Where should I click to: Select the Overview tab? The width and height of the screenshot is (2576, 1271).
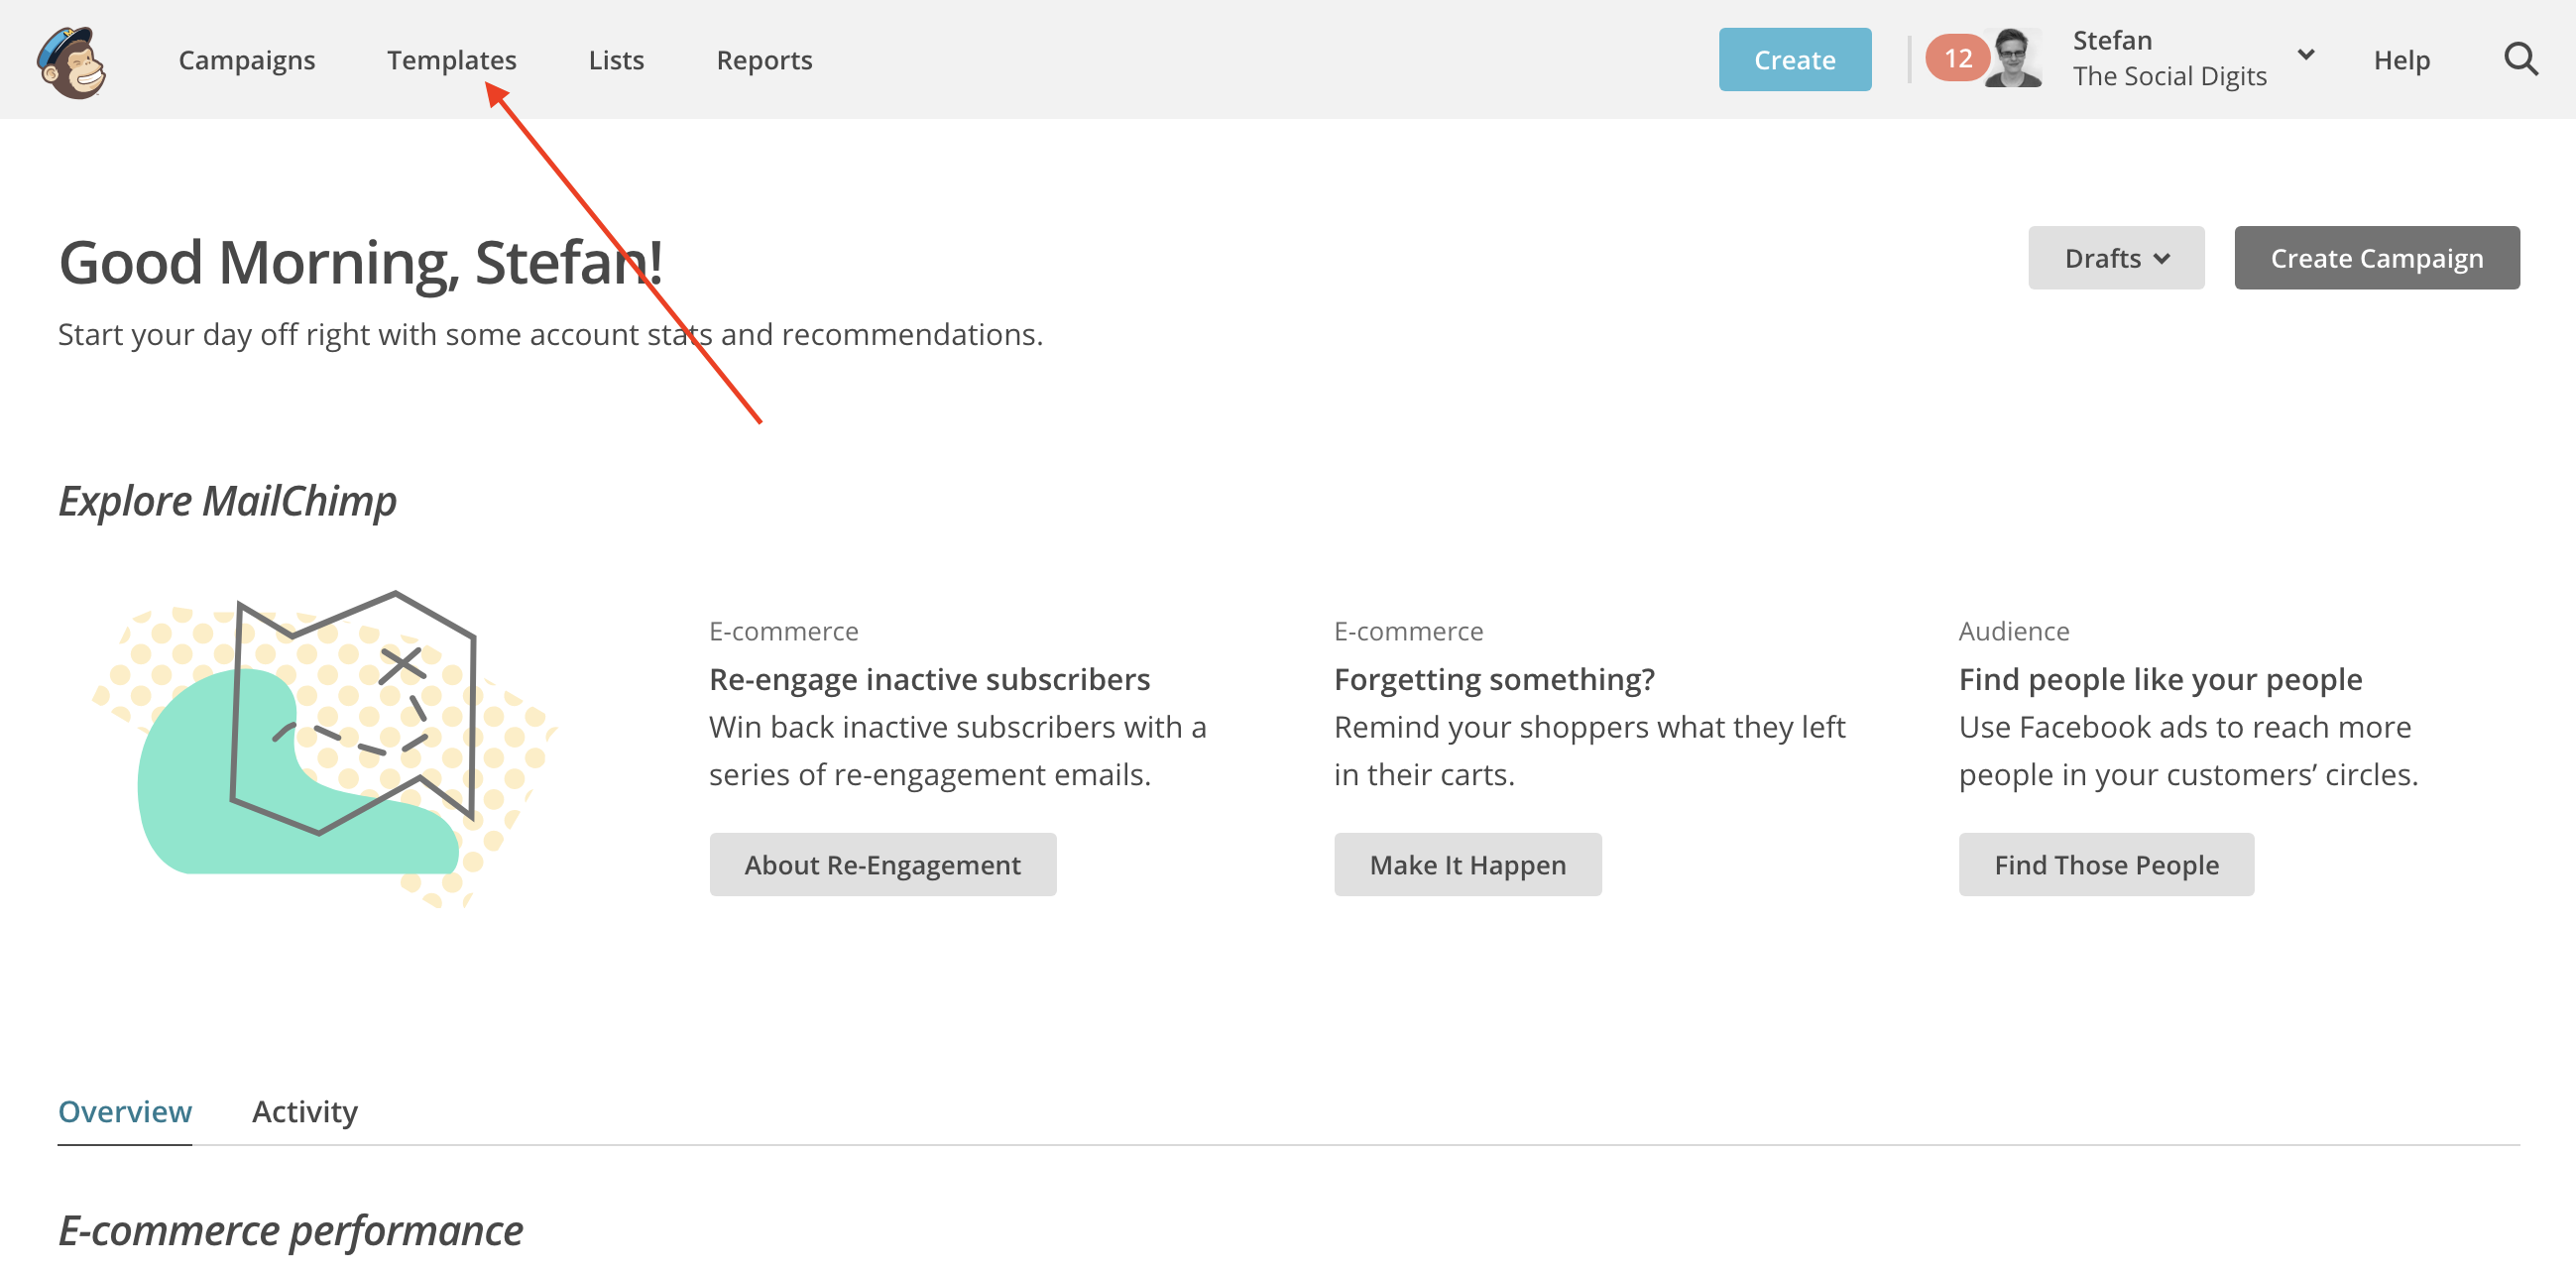pos(125,1111)
